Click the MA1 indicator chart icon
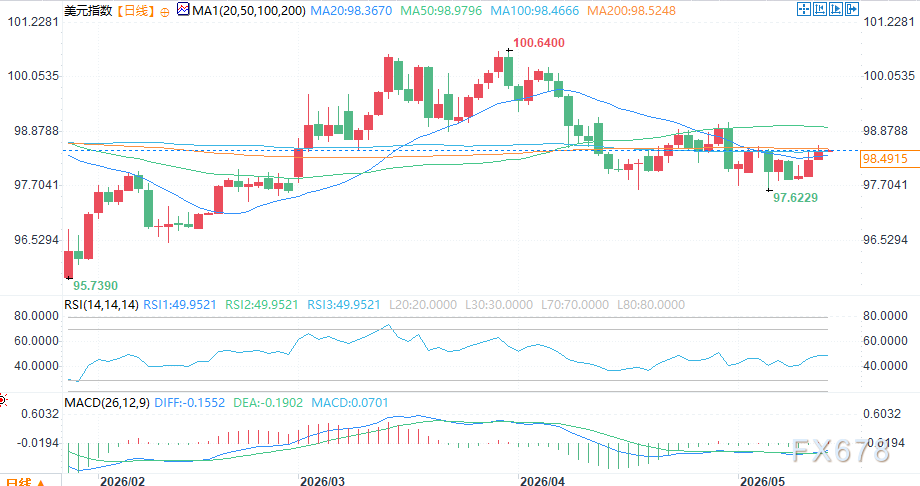The image size is (920, 486). (x=183, y=9)
